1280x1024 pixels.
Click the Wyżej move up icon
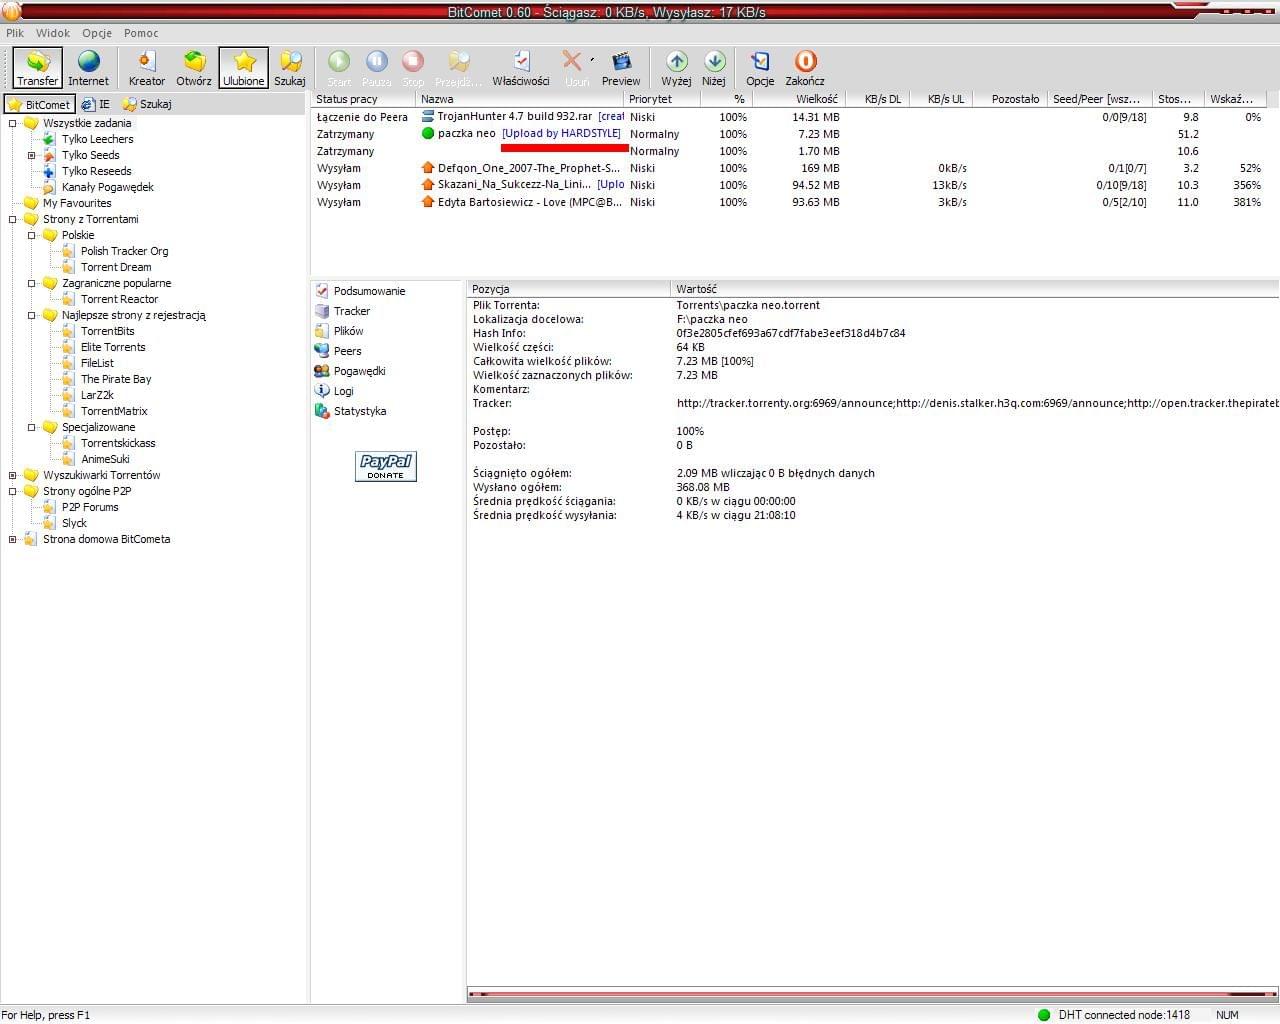point(676,68)
